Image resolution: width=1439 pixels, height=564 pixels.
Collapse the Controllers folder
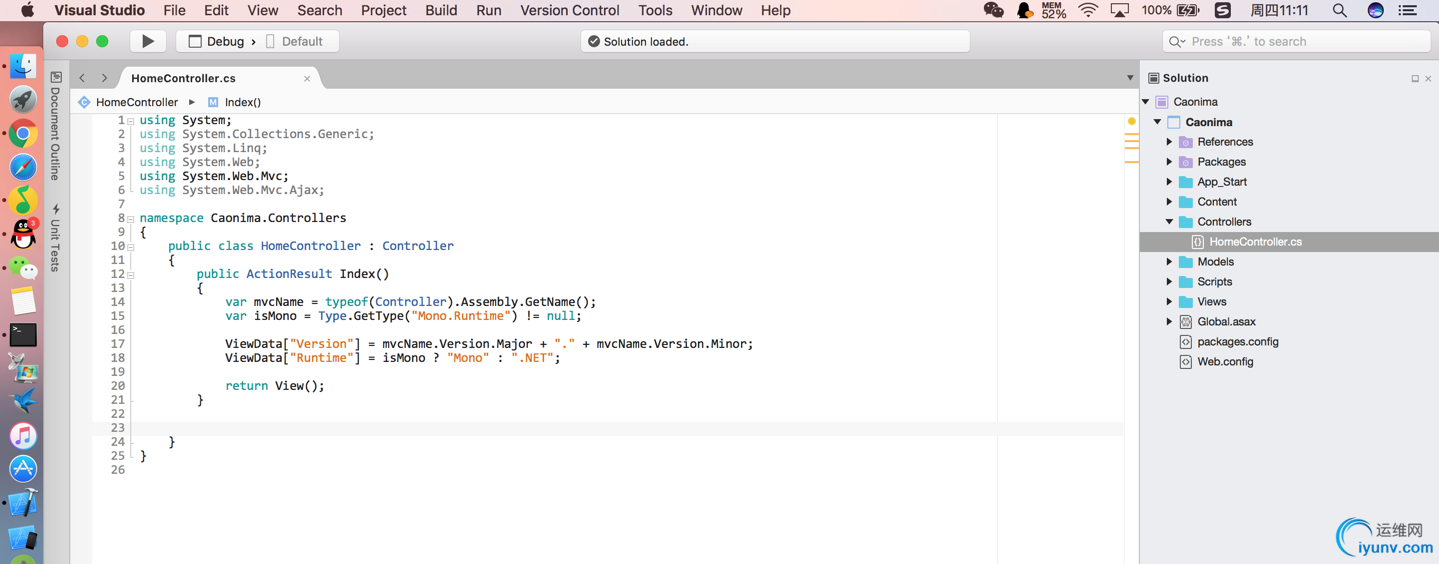pyautogui.click(x=1169, y=222)
